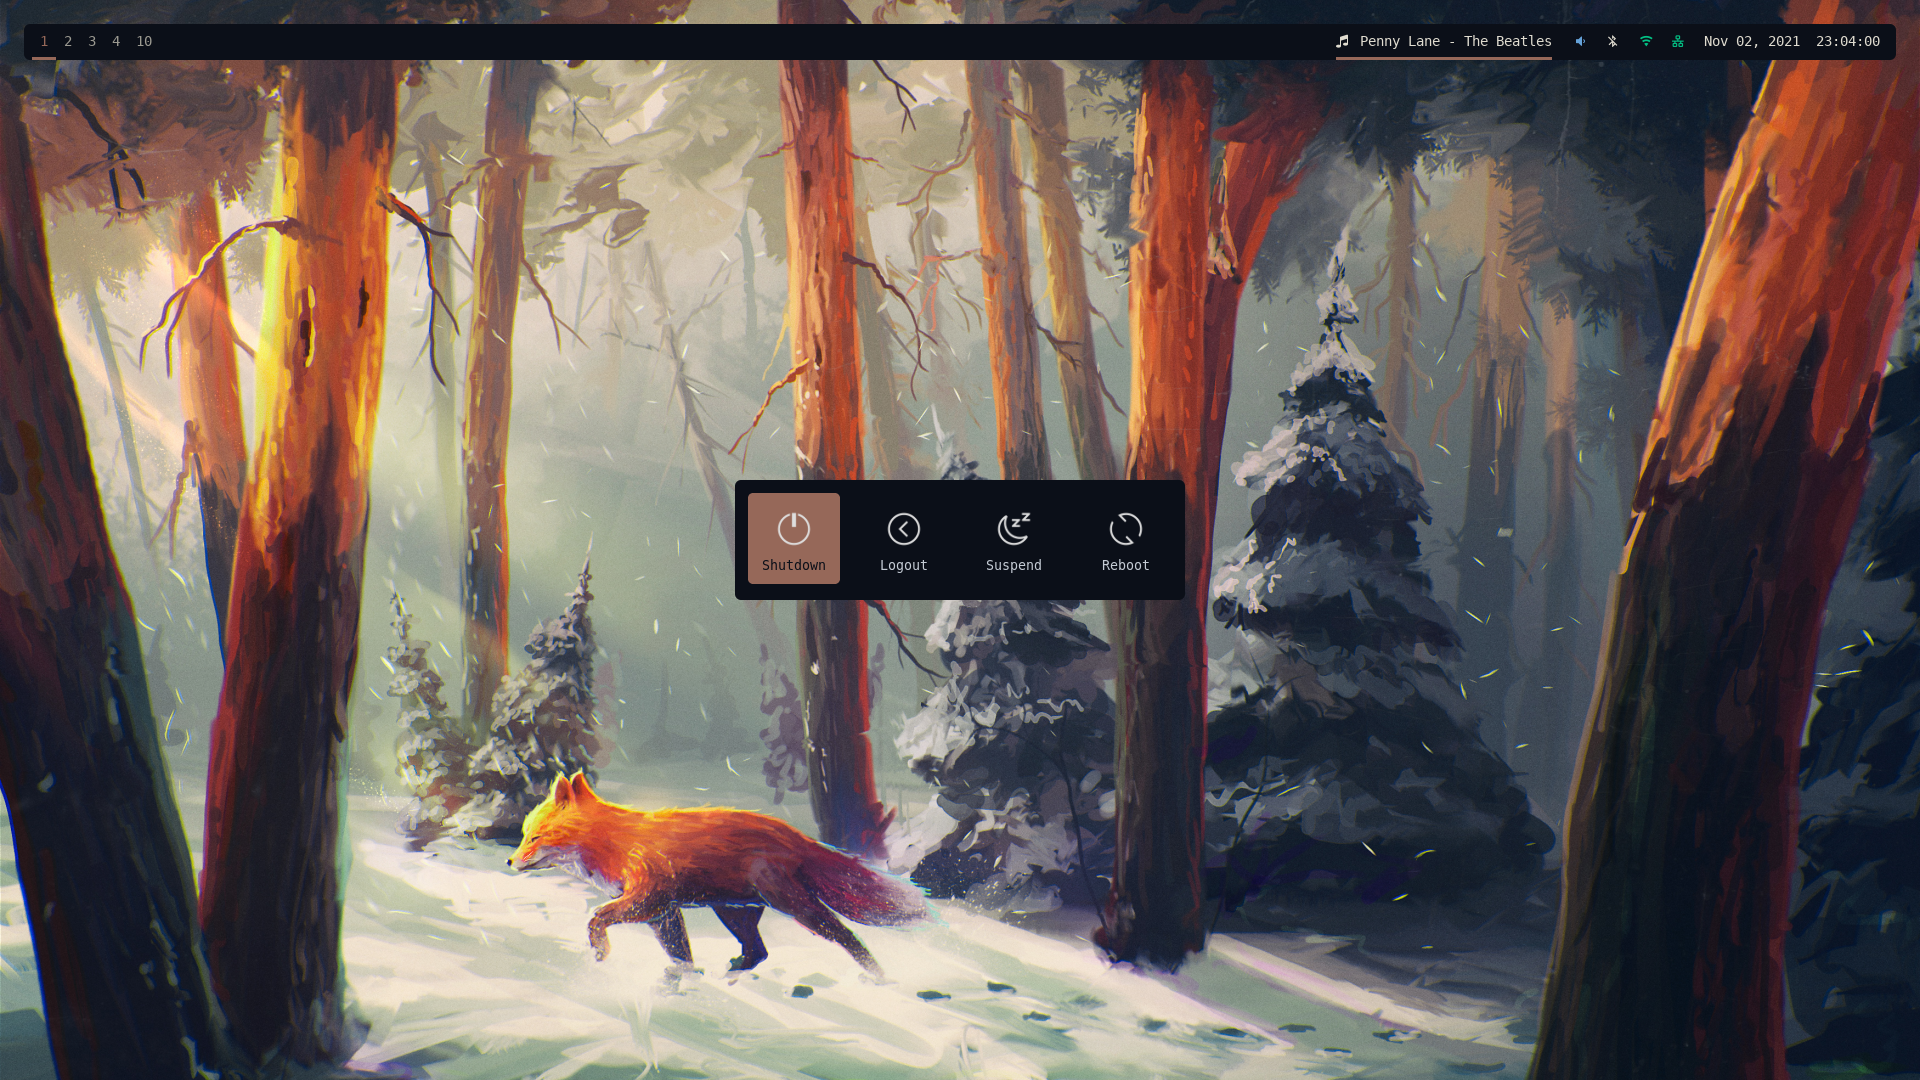Click the WiFi status icon
This screenshot has height=1080, width=1920.
point(1646,41)
